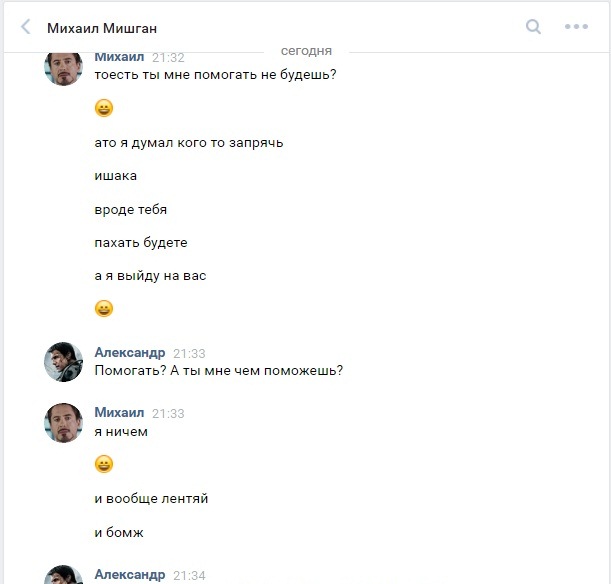Open sender name Михаил at 21:33

(x=119, y=413)
